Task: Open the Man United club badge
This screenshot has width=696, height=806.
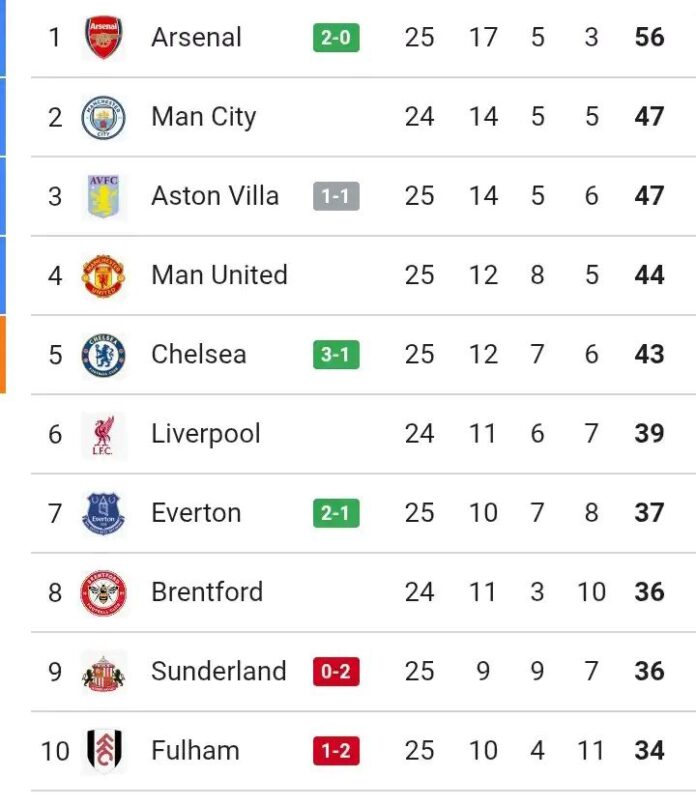Action: [100, 275]
